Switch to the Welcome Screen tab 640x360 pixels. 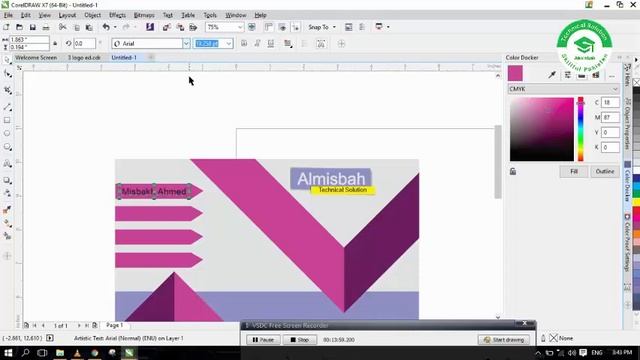[x=36, y=58]
